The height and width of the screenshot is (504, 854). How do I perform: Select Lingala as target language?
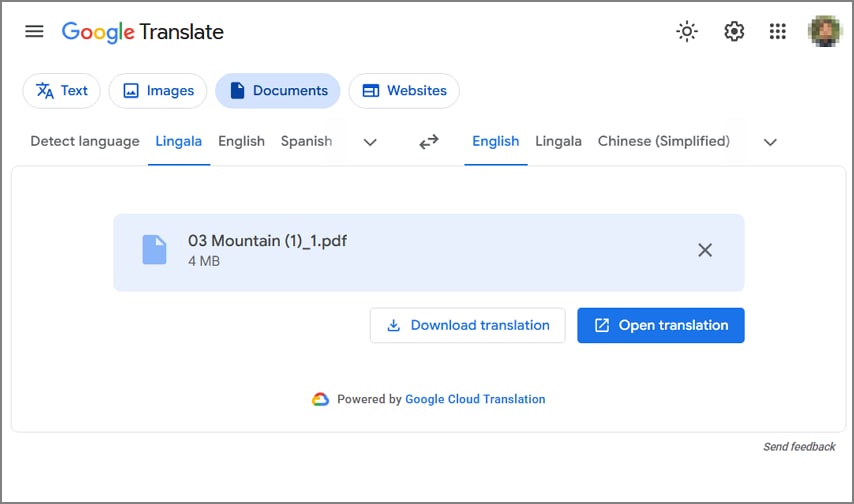pyautogui.click(x=558, y=142)
